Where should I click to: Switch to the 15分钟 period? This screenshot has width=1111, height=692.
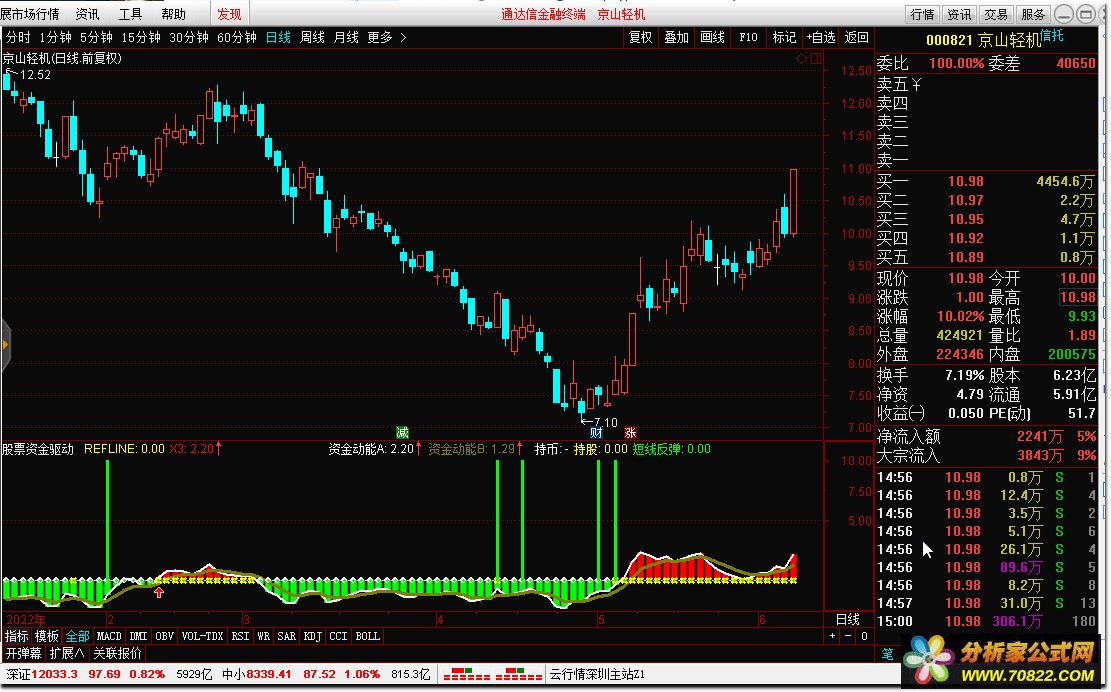[x=141, y=38]
